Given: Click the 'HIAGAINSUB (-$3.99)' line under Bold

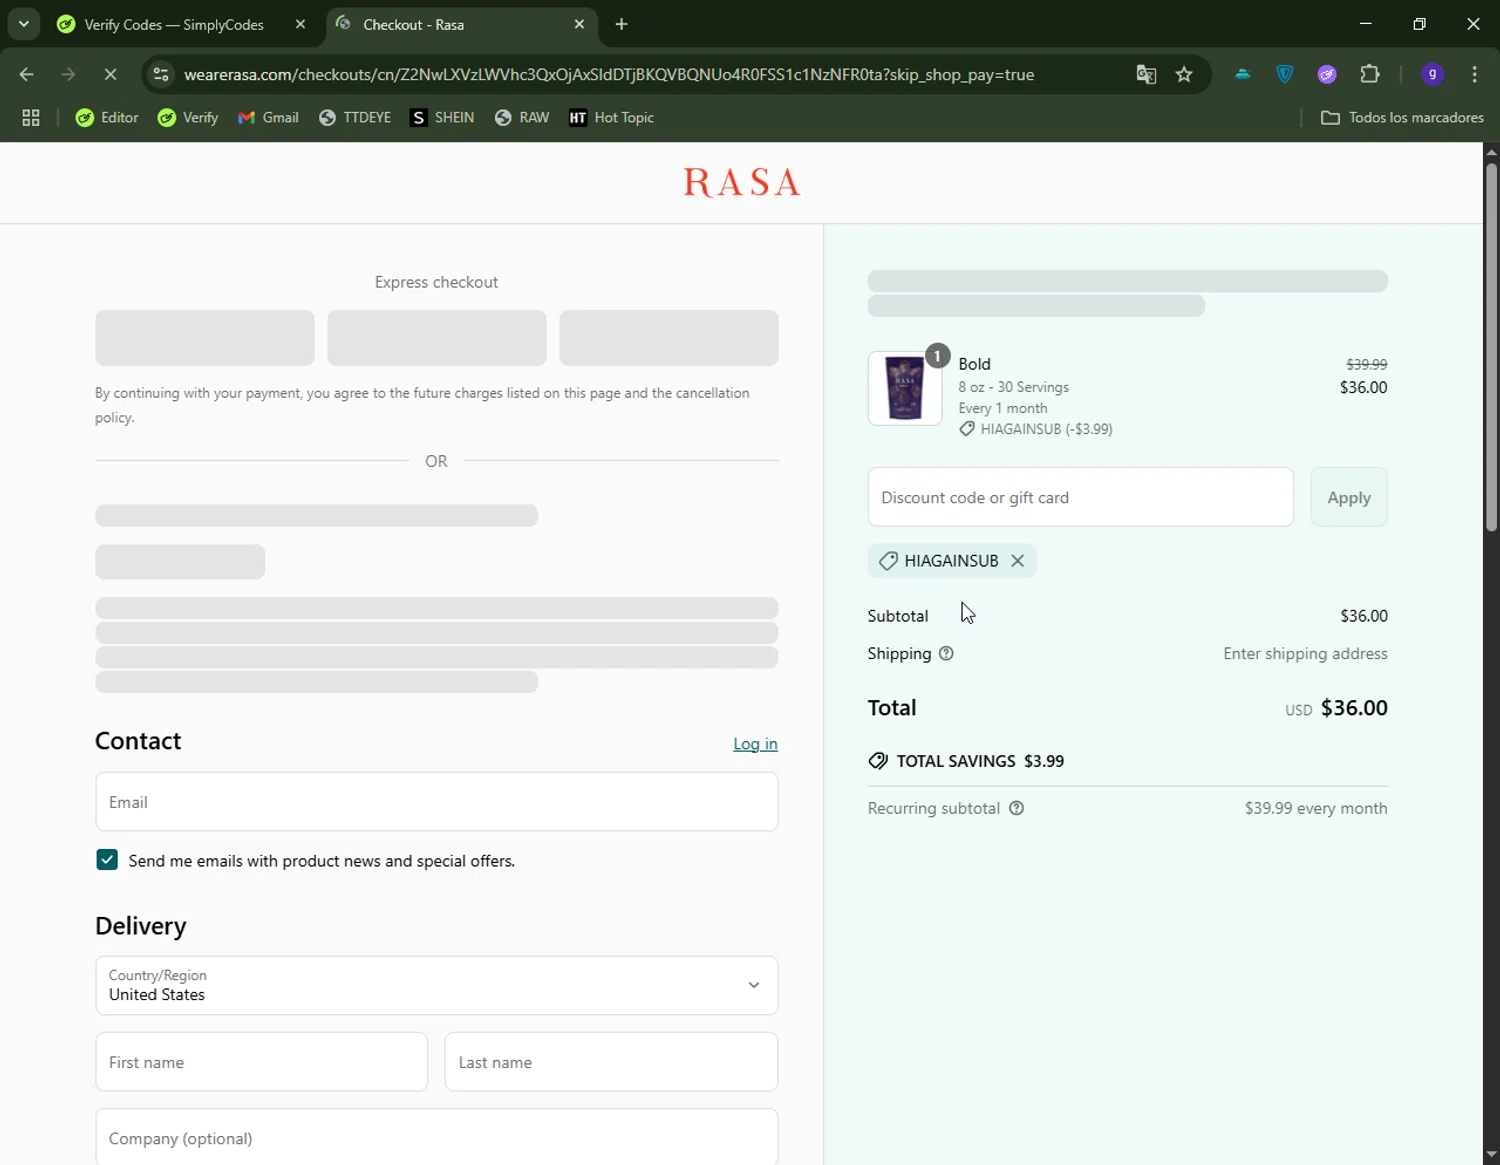Looking at the screenshot, I should (1036, 429).
